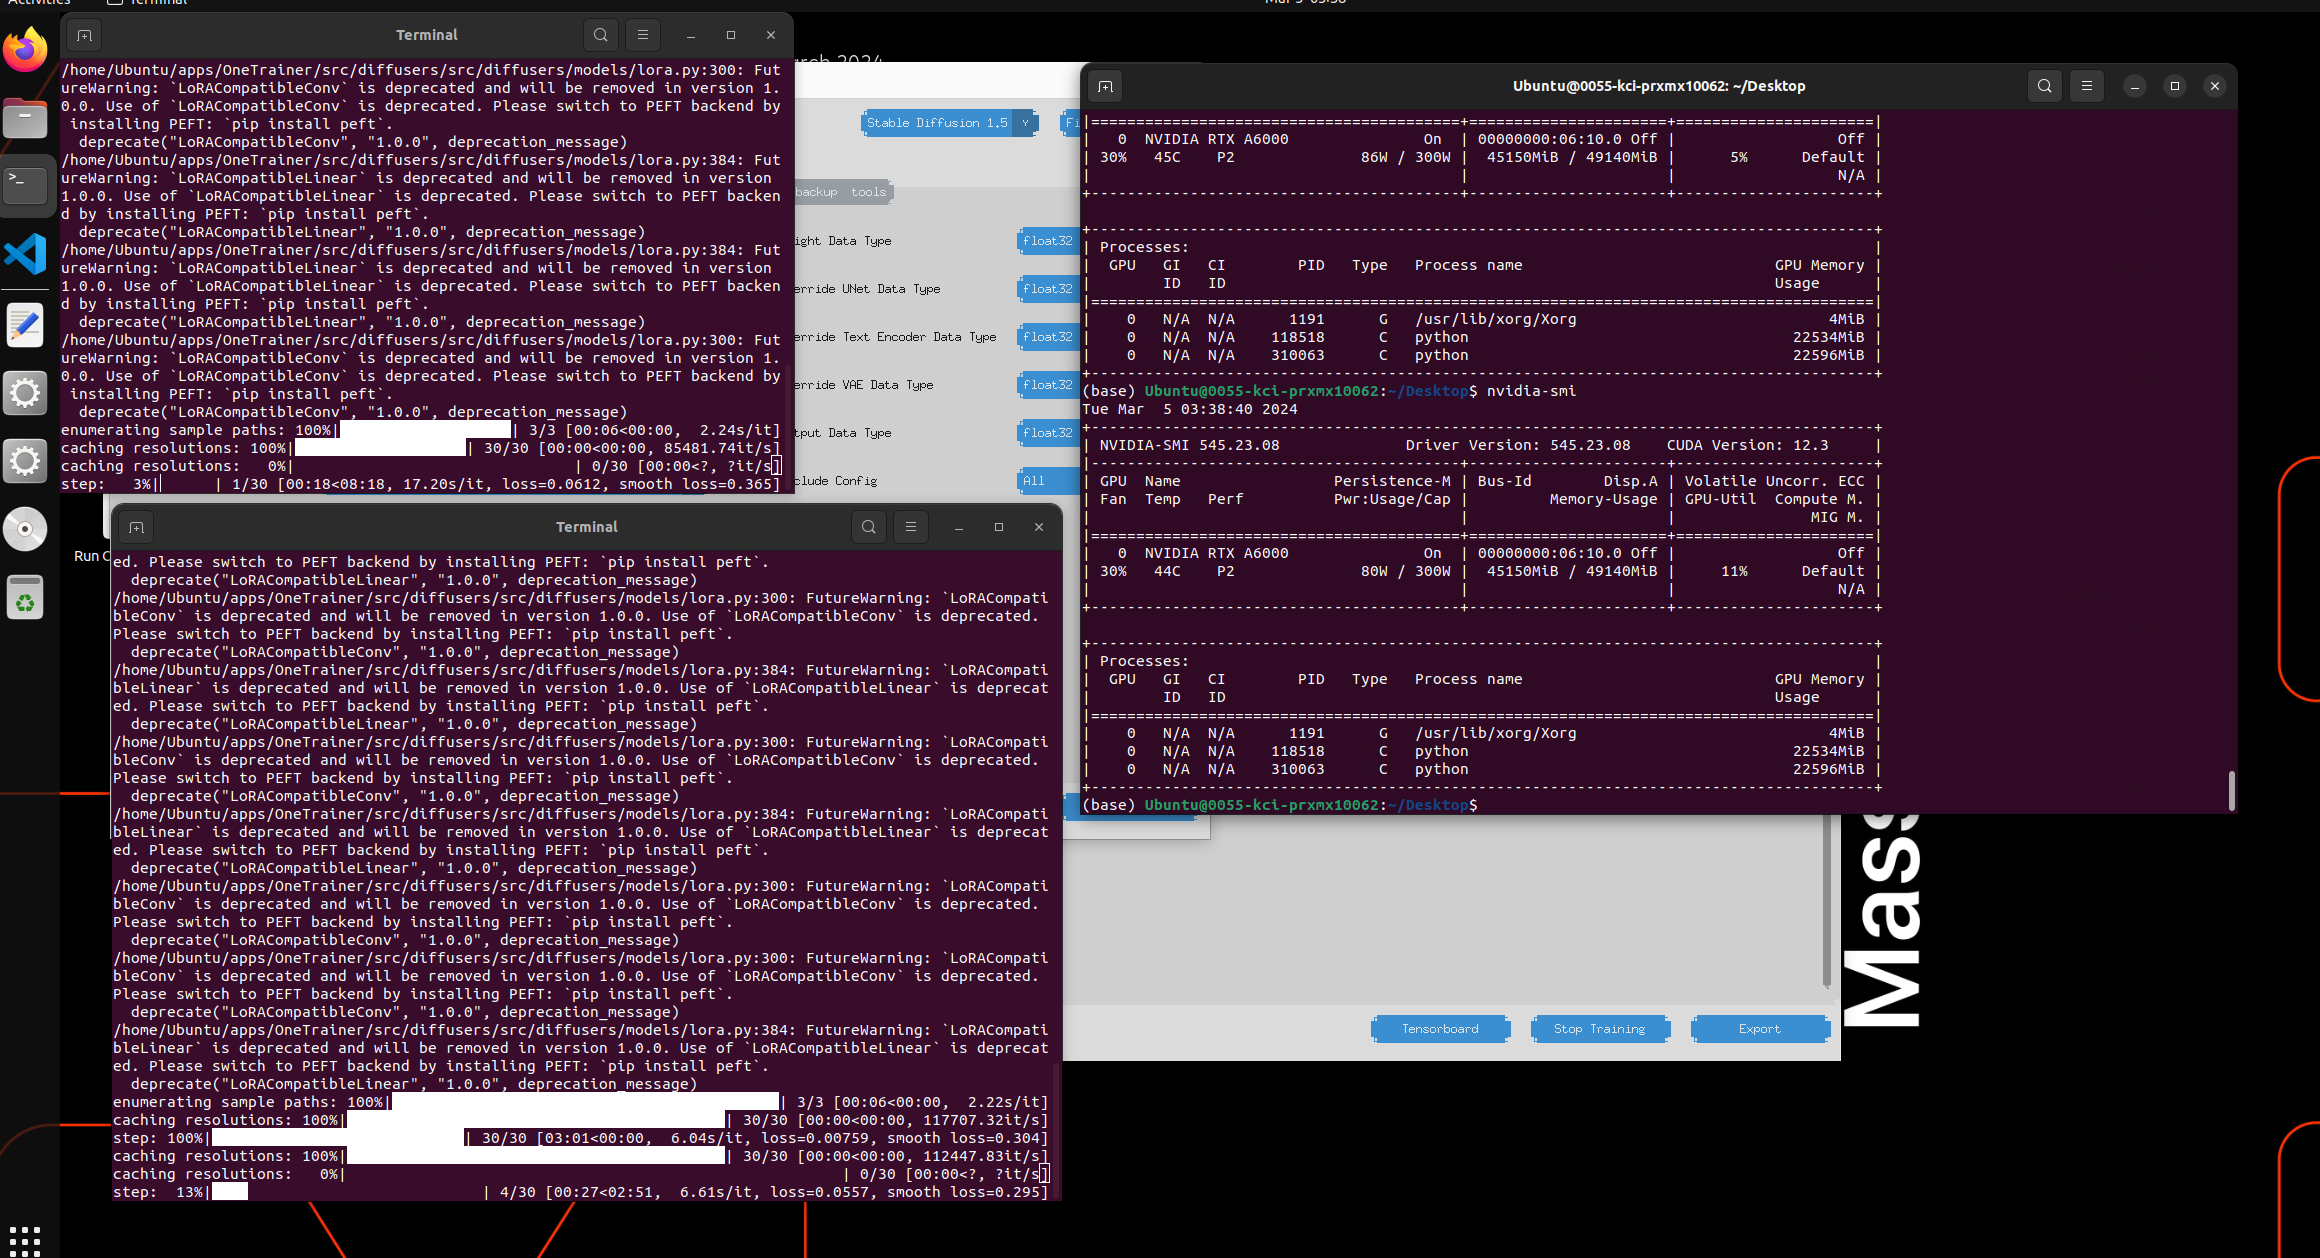Click search icon in the ~/Desktop terminal window

2045,86
